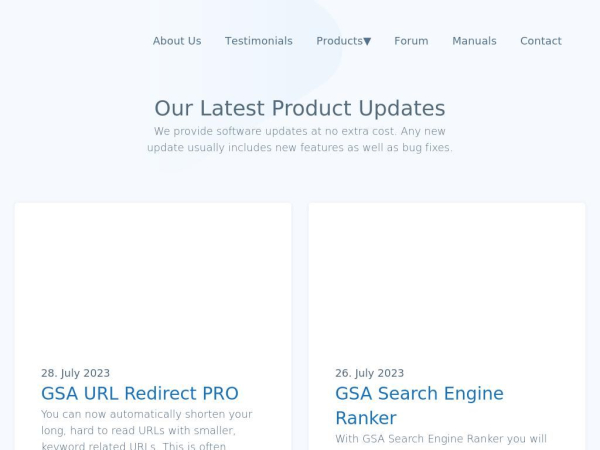Image resolution: width=600 pixels, height=450 pixels.
Task: Select the 28. July 2023 date text
Action: (x=75, y=373)
